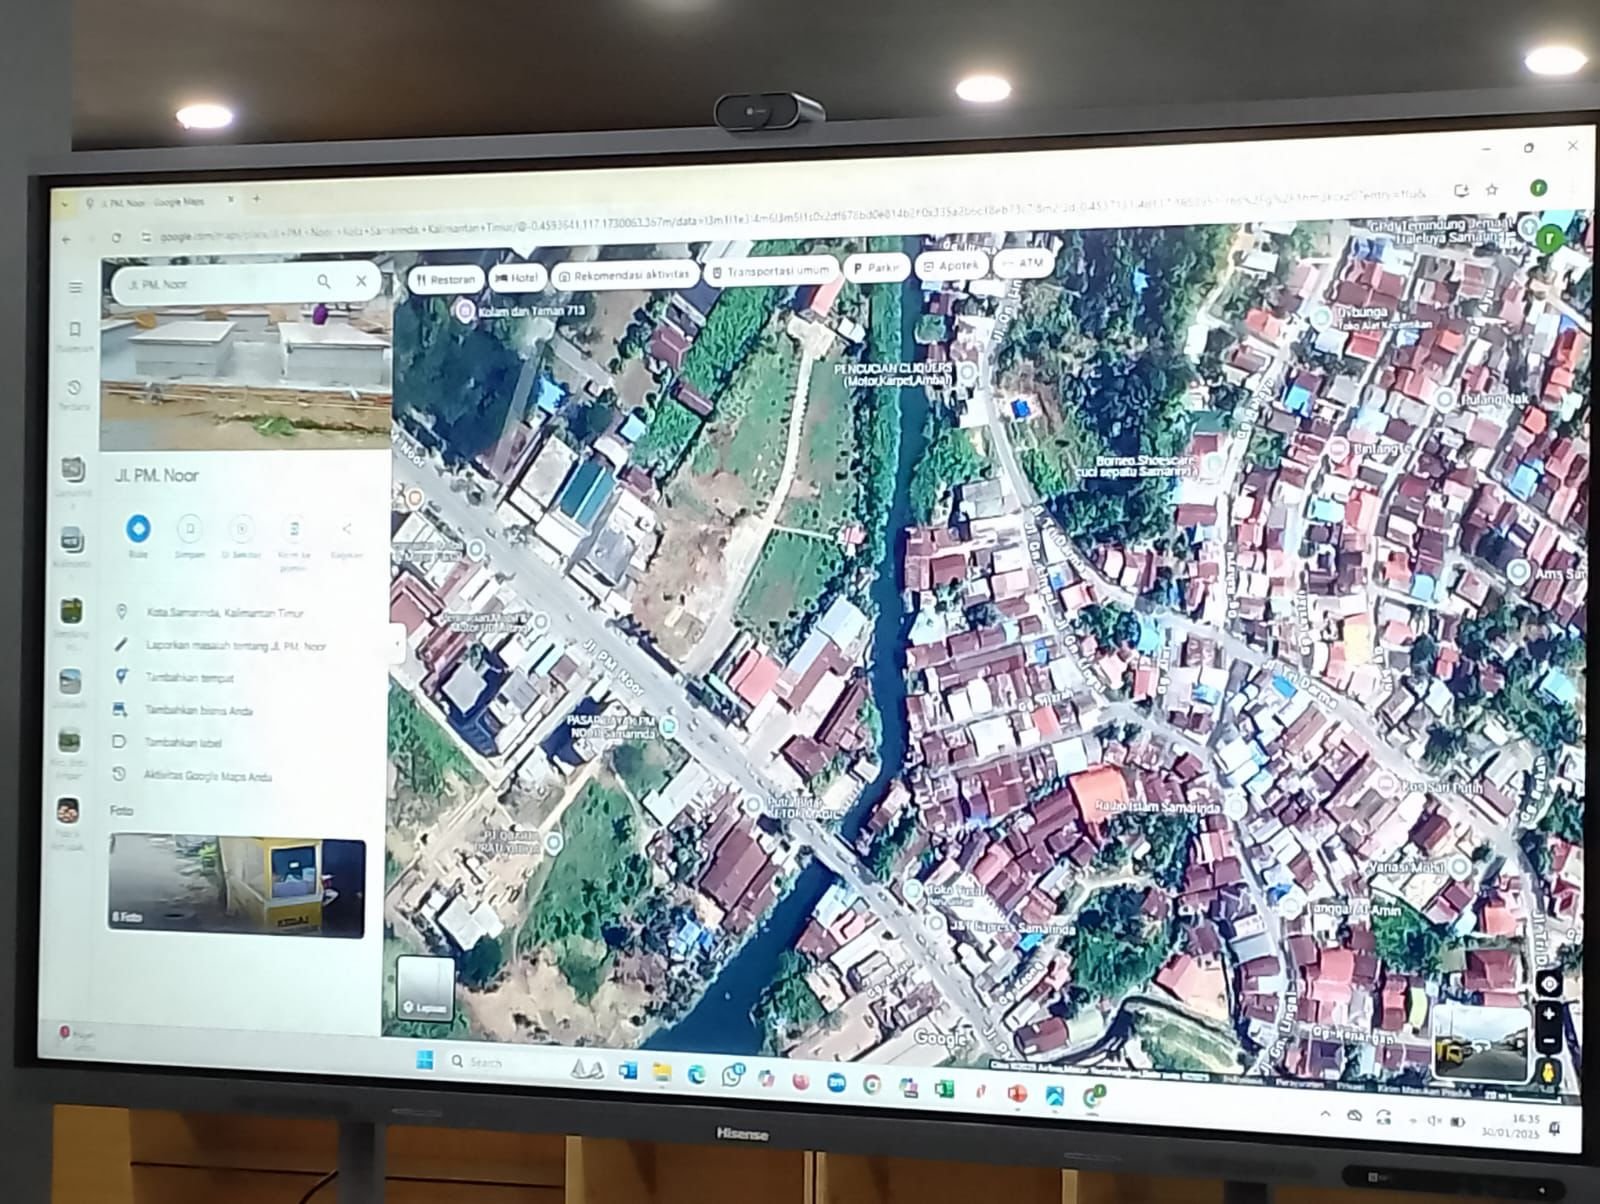Clear the Jl. PM. Noor search
This screenshot has width=1600, height=1204.
click(361, 281)
